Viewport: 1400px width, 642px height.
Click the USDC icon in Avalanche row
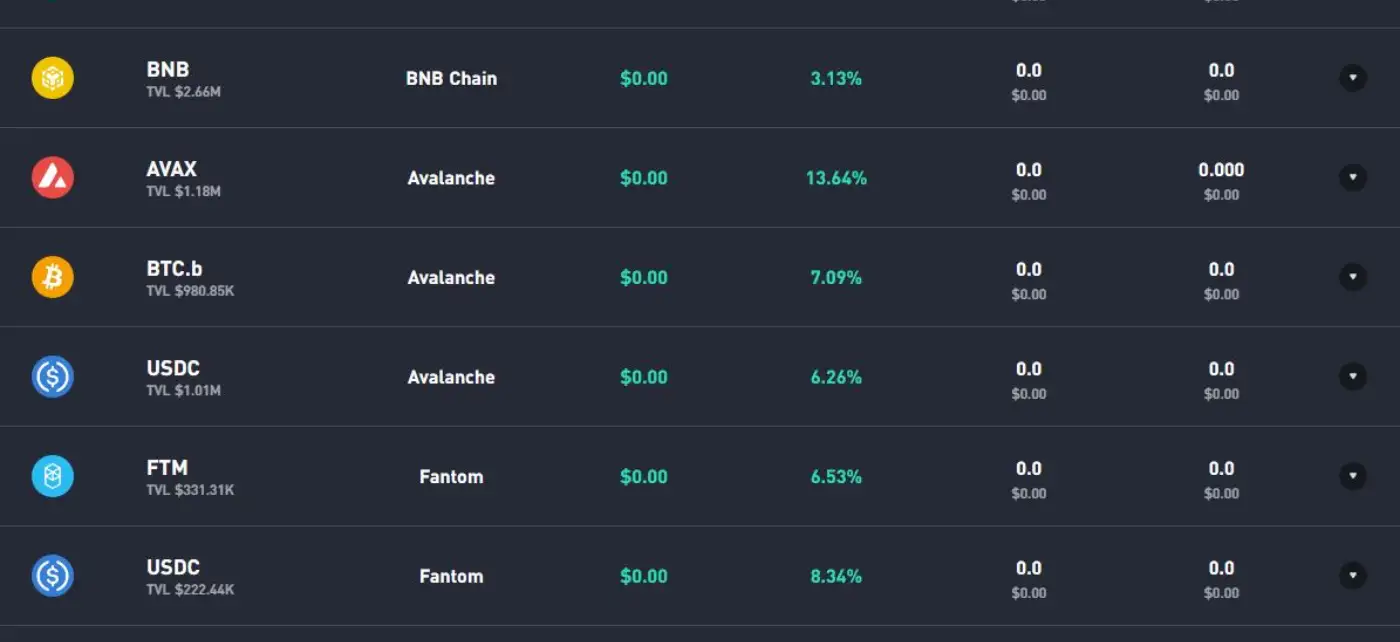click(x=52, y=377)
